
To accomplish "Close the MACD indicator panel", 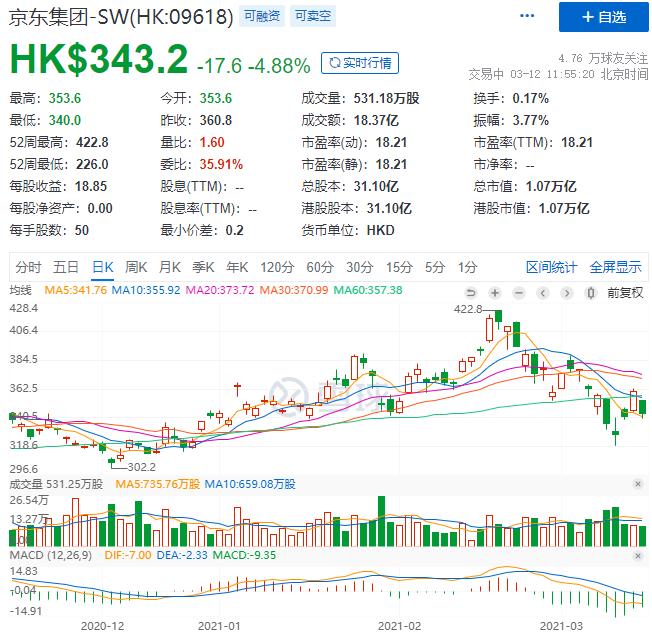I will pos(638,555).
